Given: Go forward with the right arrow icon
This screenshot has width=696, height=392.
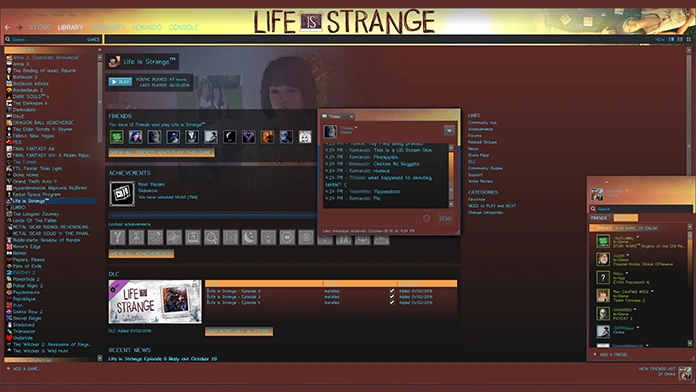Looking at the screenshot, I should (19, 28).
